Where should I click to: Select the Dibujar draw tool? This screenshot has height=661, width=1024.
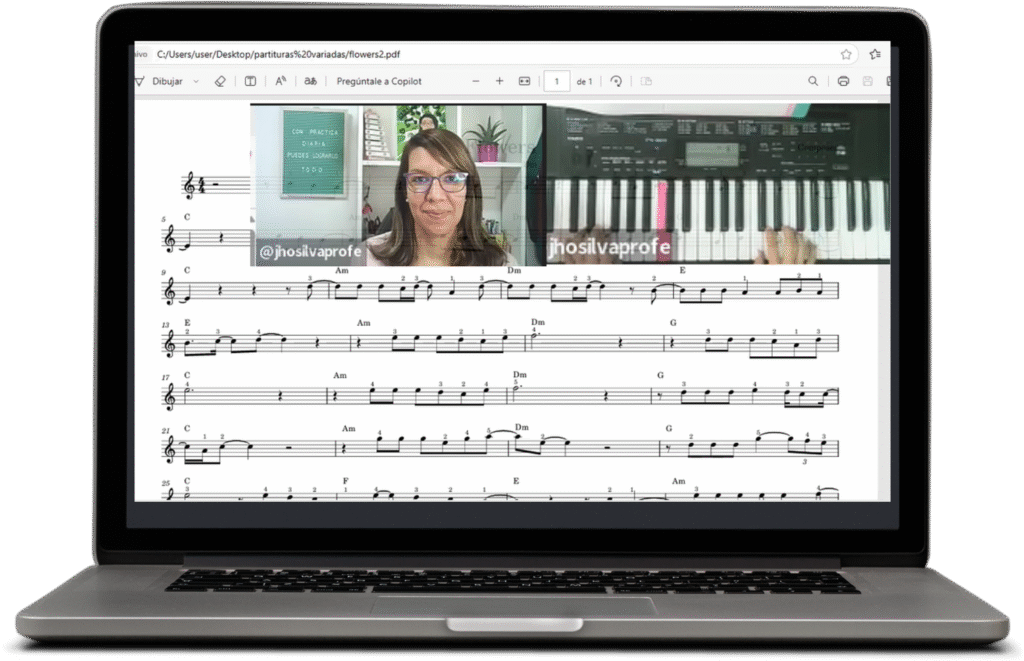tap(158, 81)
